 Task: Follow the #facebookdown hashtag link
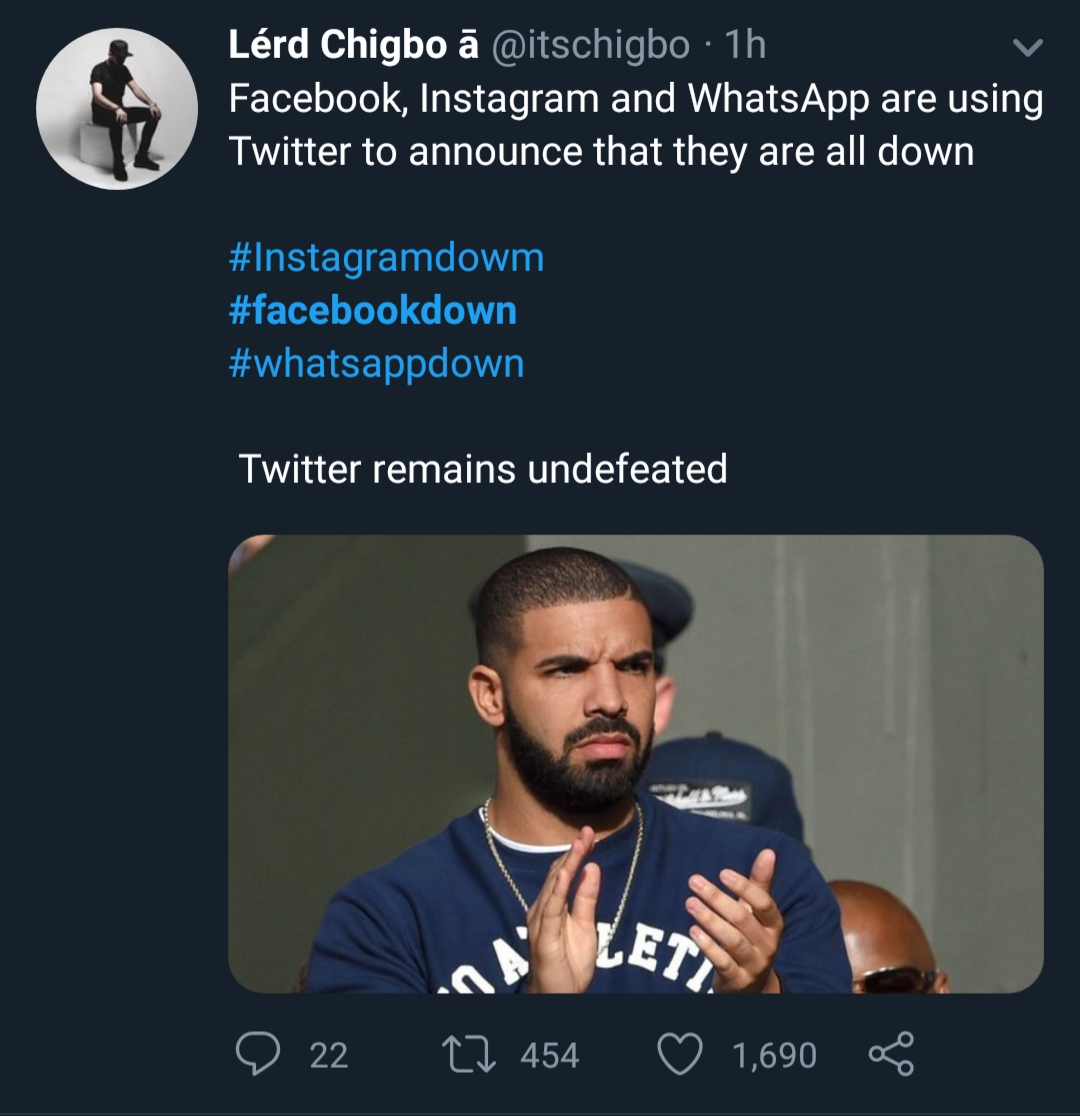click(x=373, y=311)
